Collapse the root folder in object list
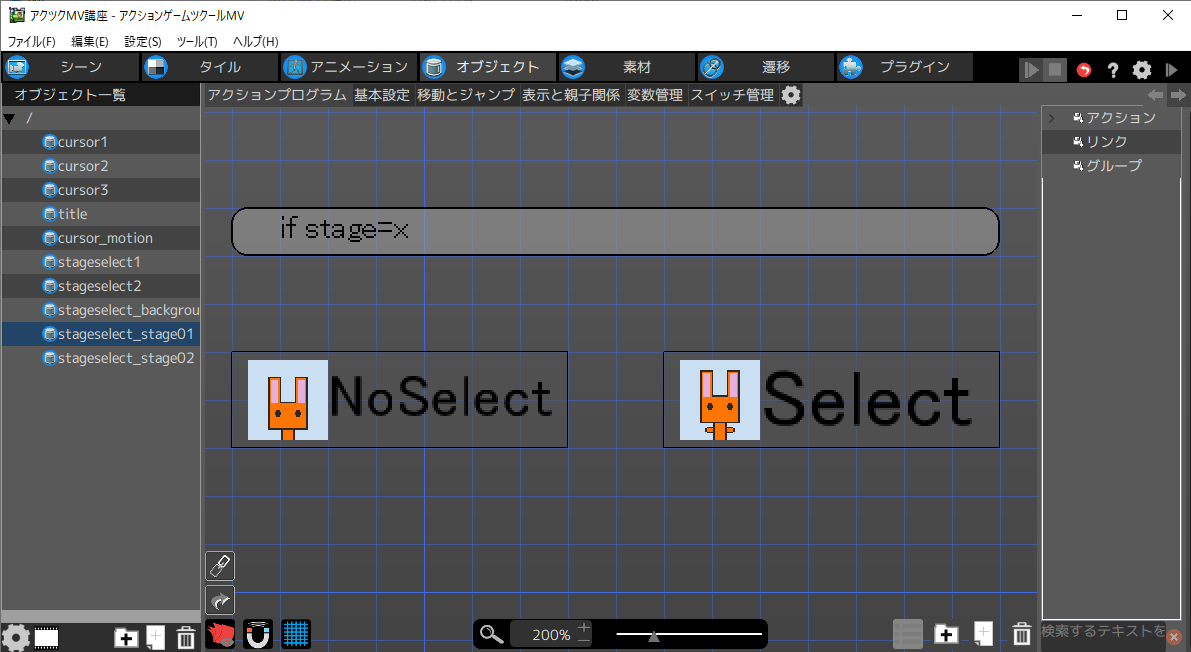 (9, 118)
